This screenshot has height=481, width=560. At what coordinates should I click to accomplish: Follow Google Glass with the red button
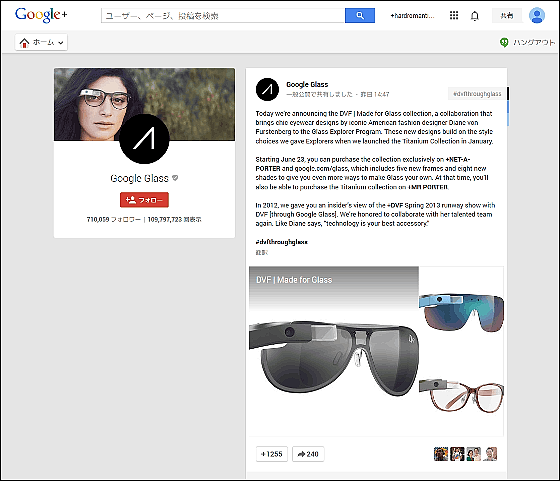pos(144,200)
